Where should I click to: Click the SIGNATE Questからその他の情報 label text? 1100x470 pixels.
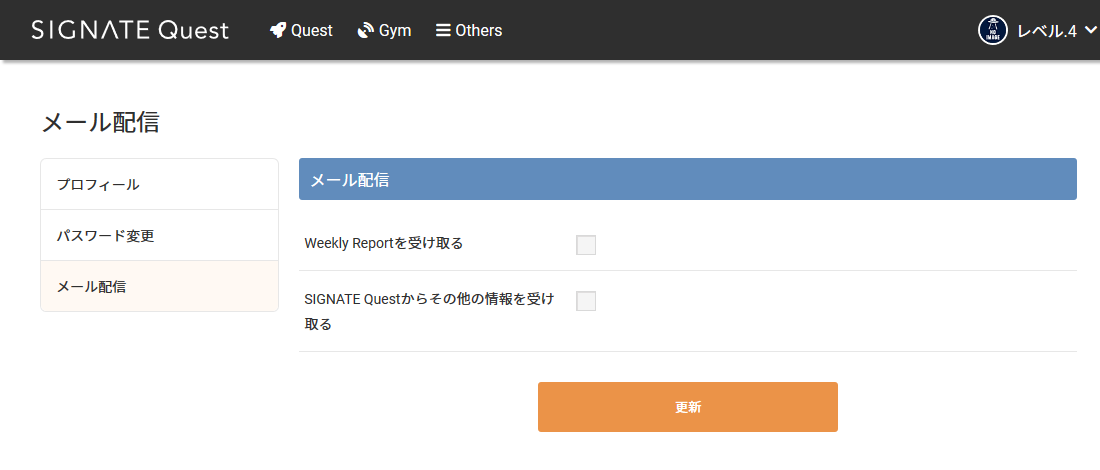click(x=429, y=298)
